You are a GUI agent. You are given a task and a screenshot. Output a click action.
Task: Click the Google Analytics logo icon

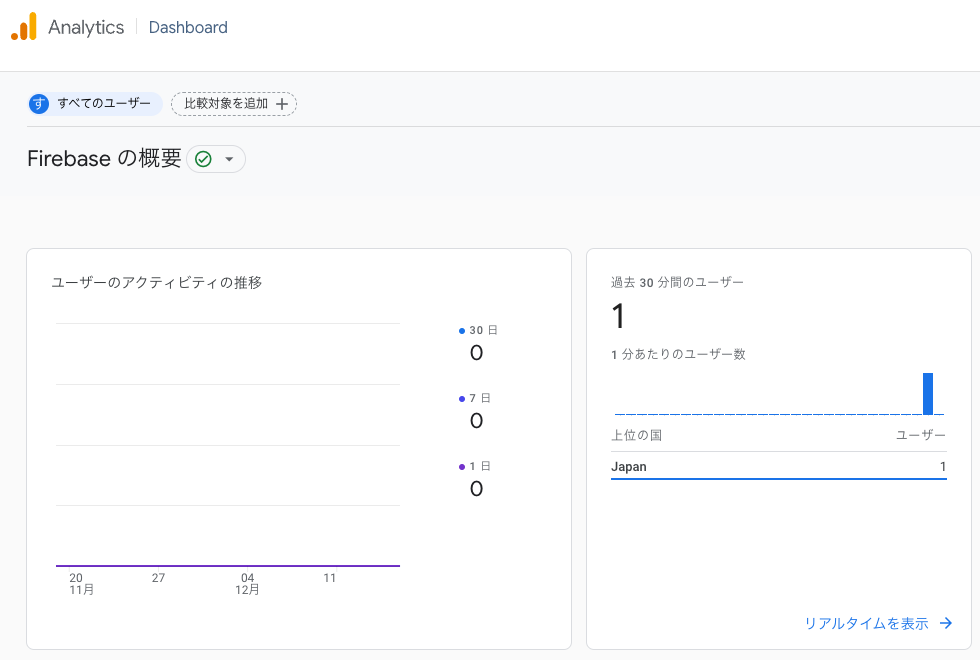click(24, 27)
